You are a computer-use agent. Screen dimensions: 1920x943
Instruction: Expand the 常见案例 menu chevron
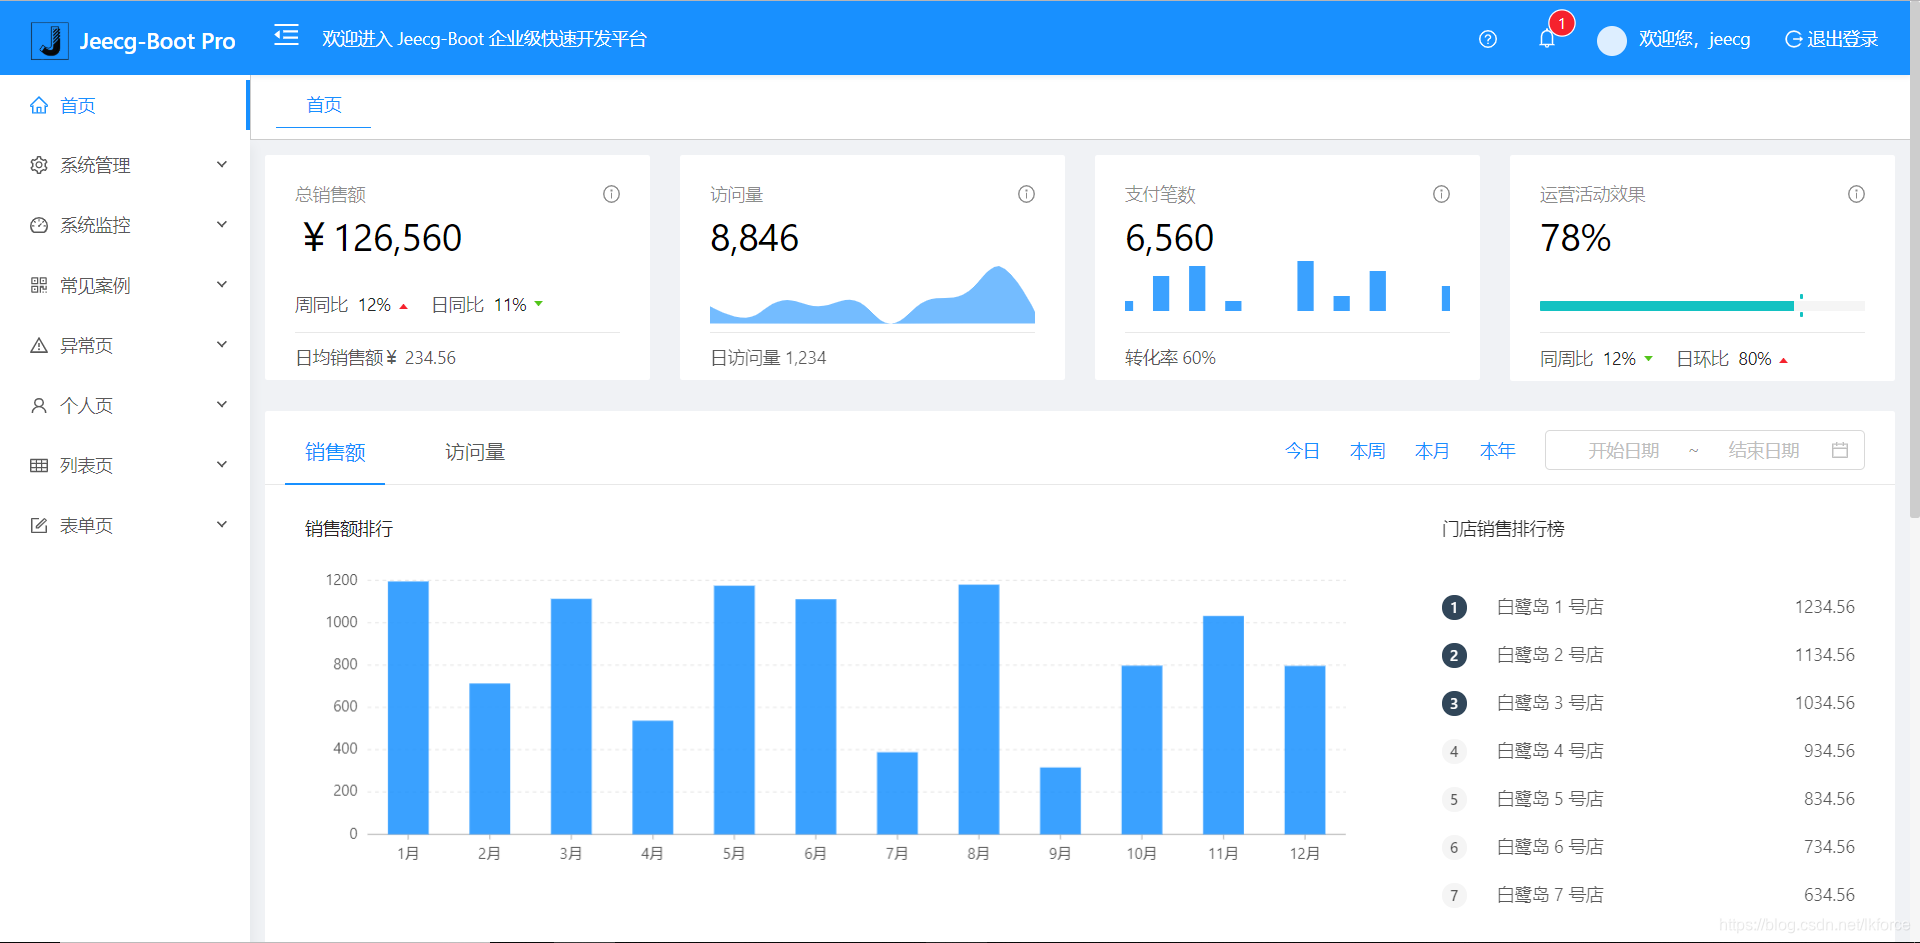point(222,284)
